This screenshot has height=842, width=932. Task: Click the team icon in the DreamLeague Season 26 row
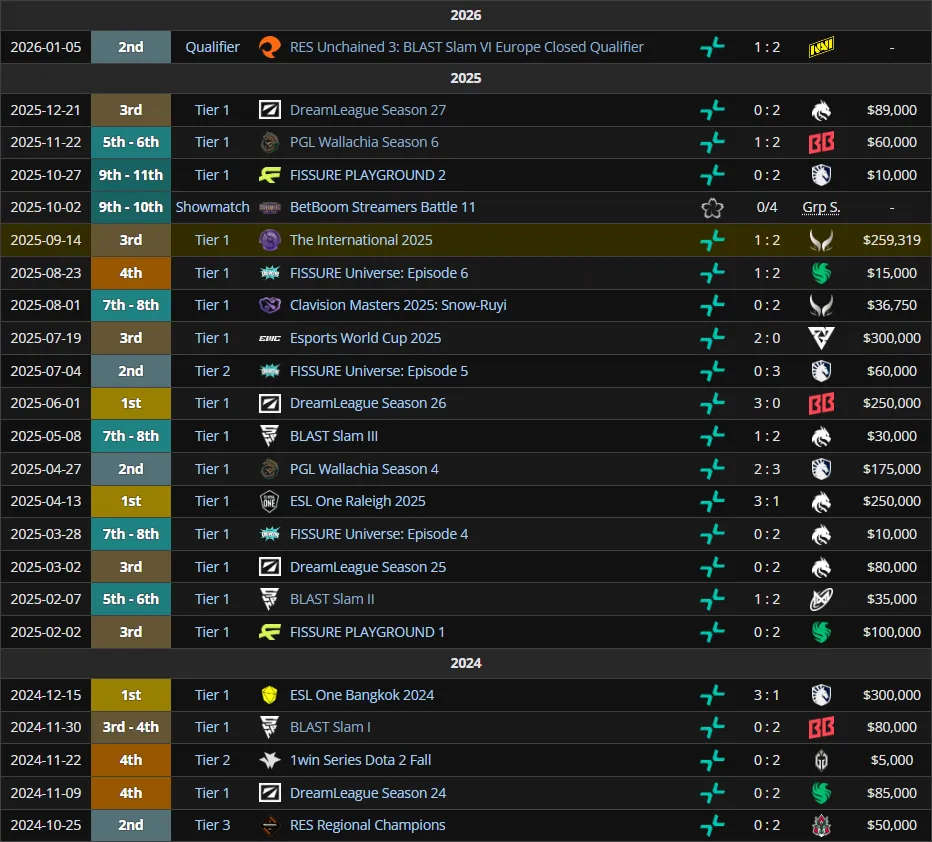coord(712,403)
